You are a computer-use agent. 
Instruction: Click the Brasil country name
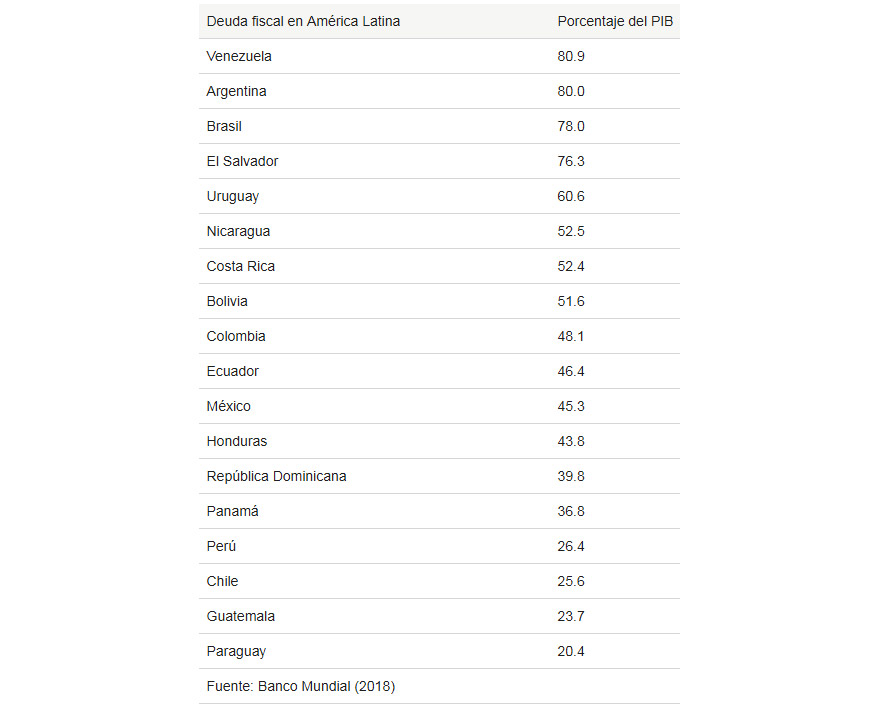coord(224,126)
